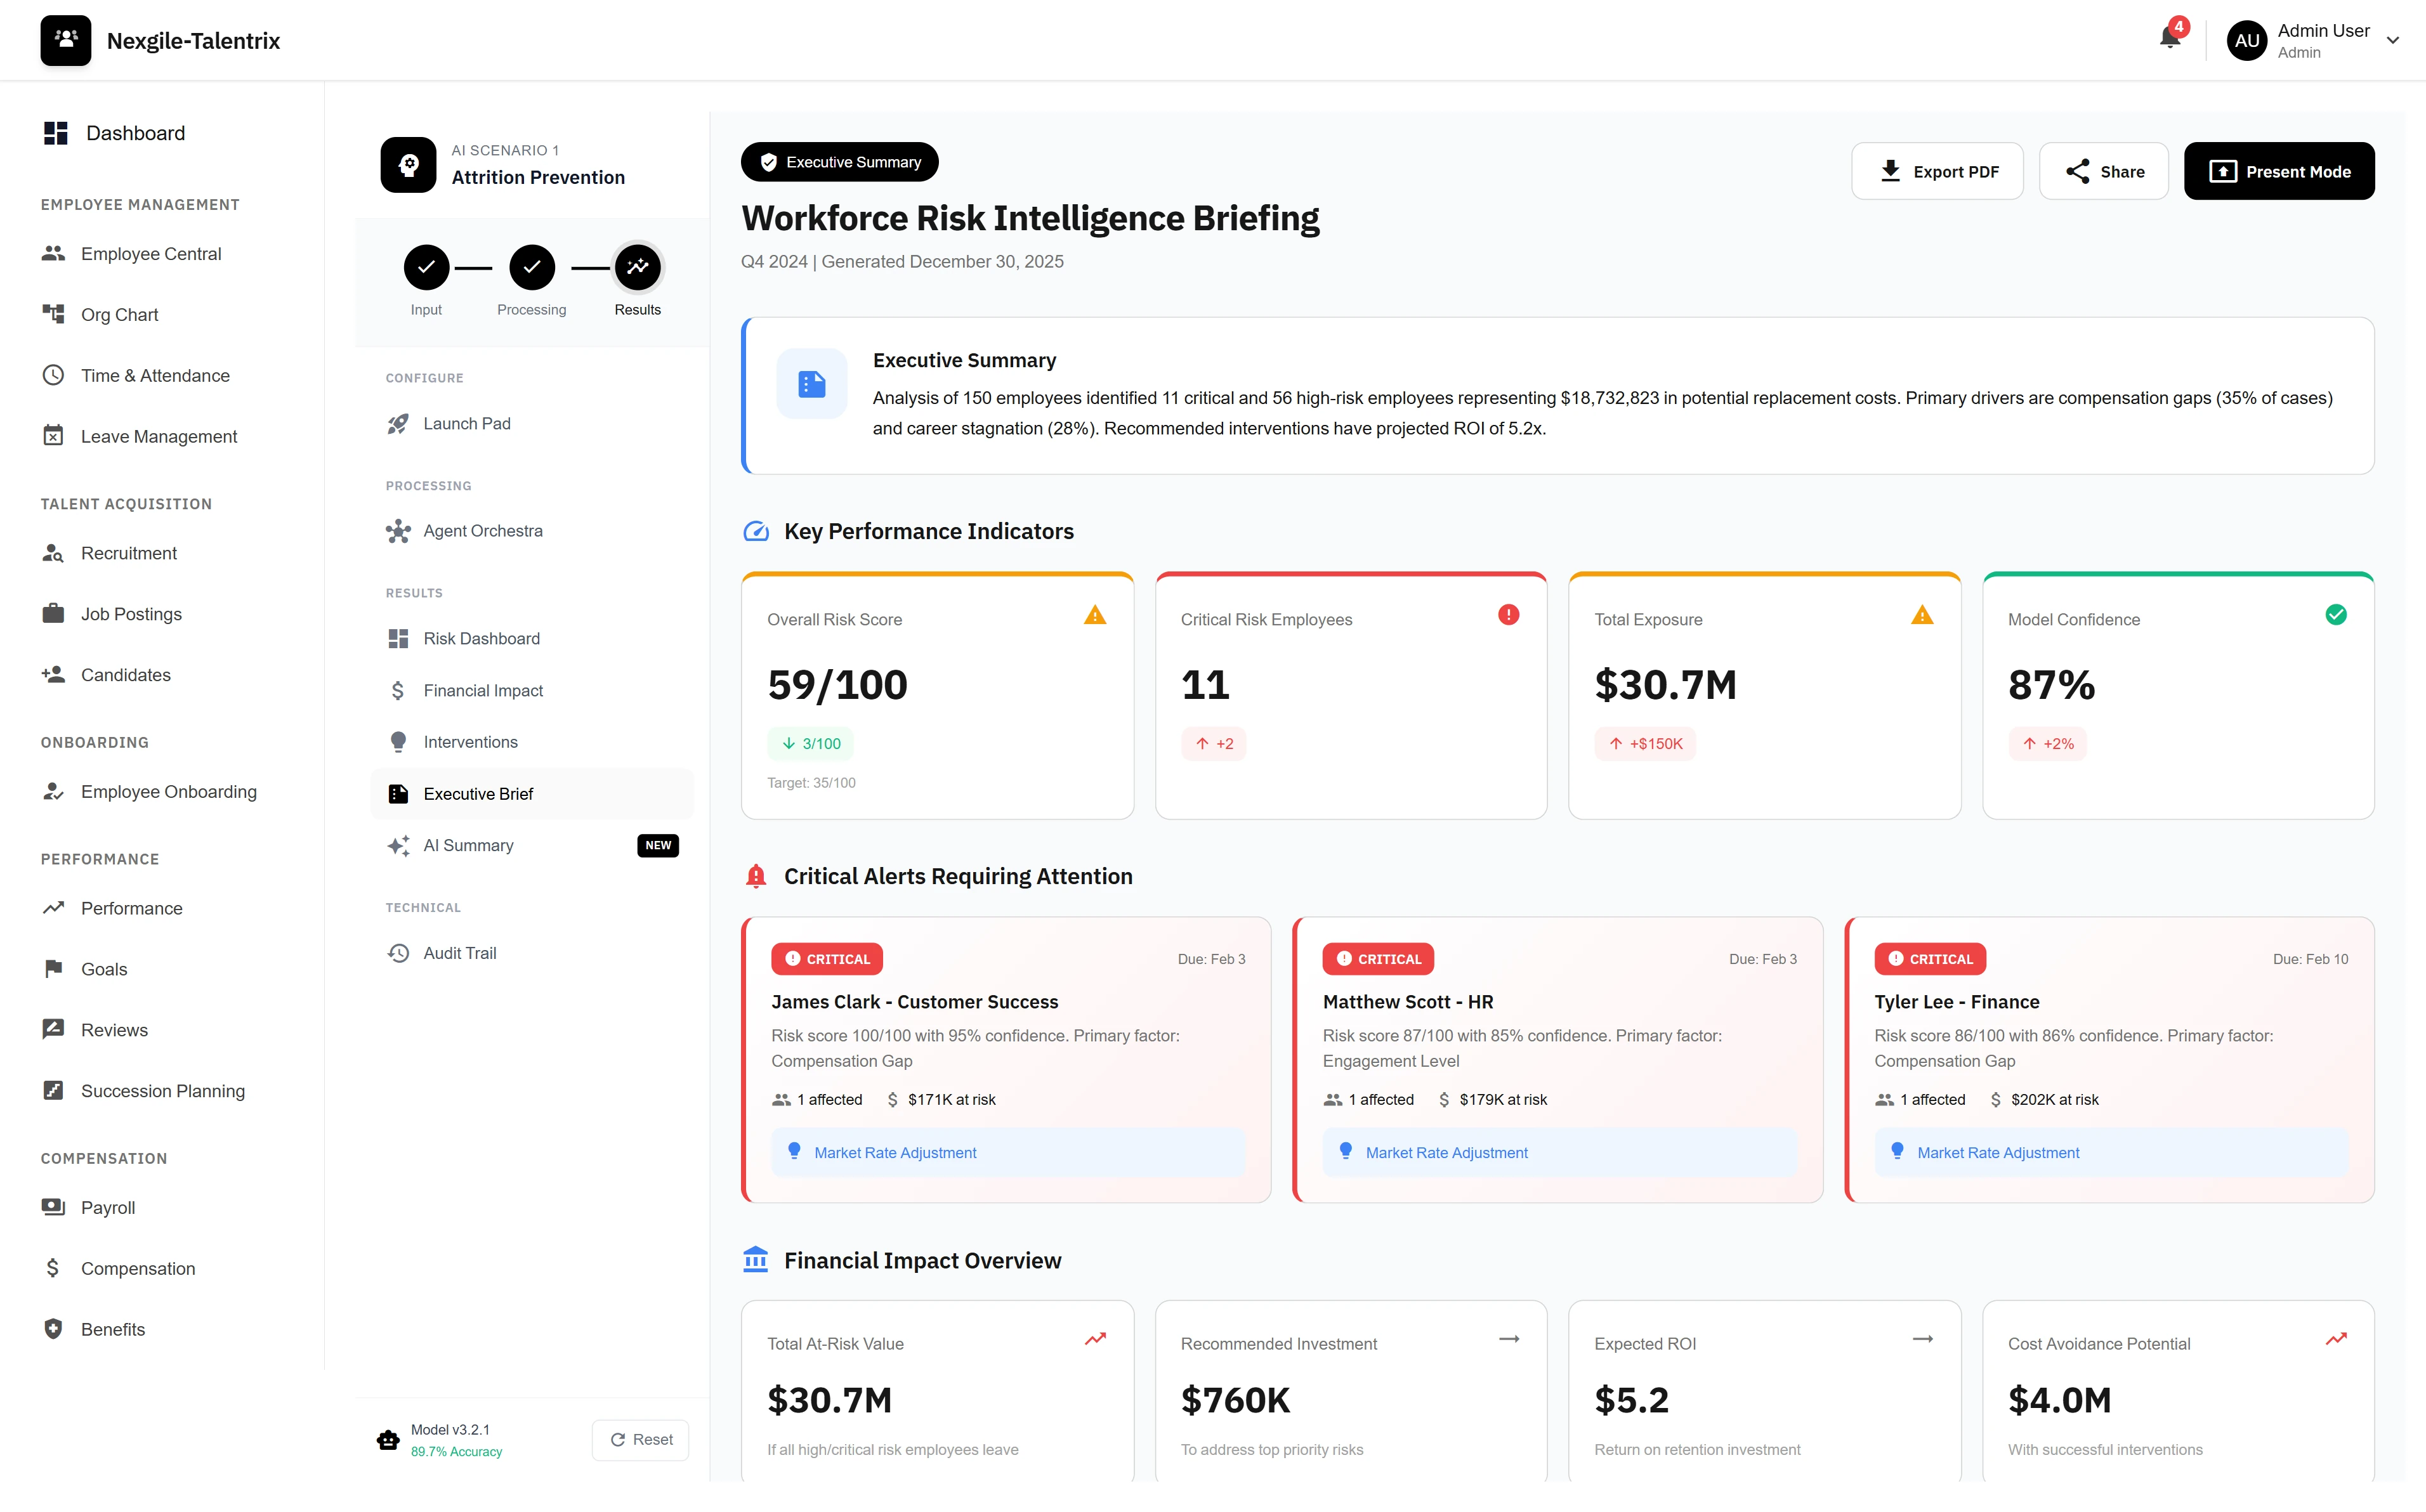The width and height of the screenshot is (2426, 1512).
Task: Click the notification bell icon
Action: click(2169, 39)
